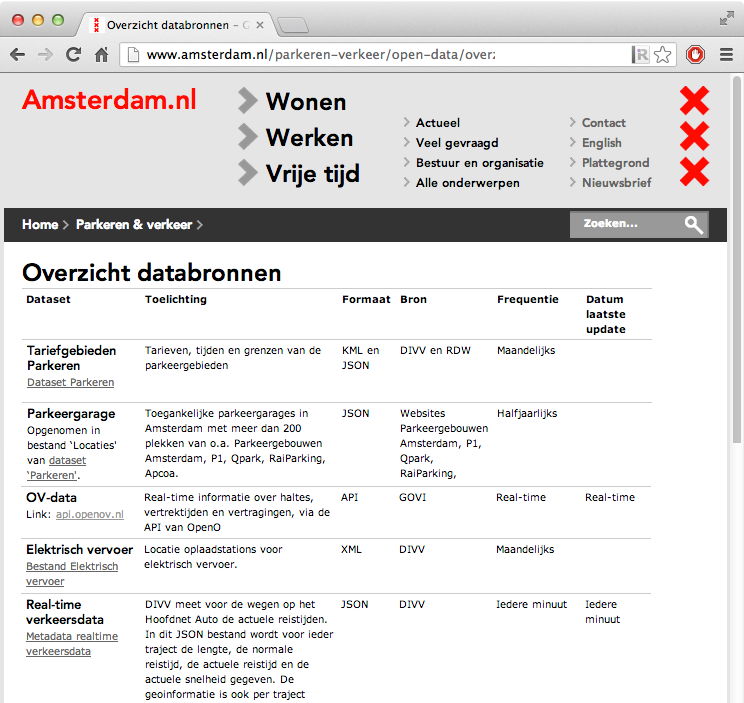This screenshot has height=703, width=744.
Task: Reload the page with refresh icon
Action: (x=74, y=55)
